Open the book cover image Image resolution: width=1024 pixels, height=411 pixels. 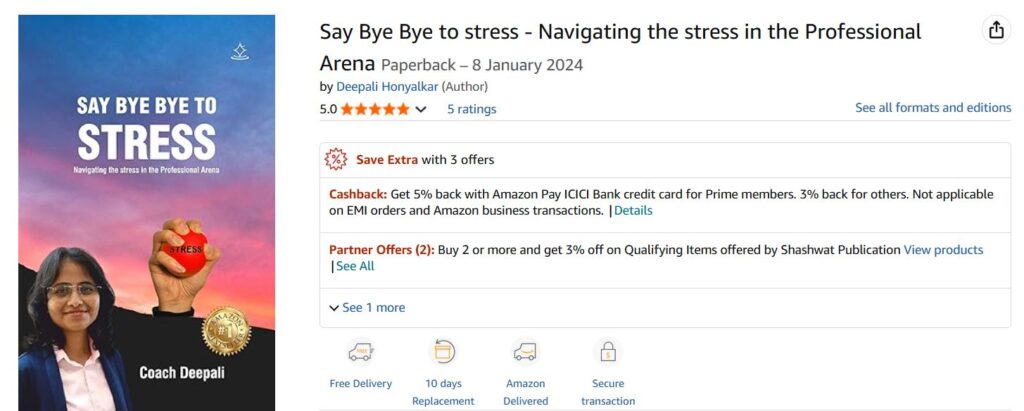point(146,212)
